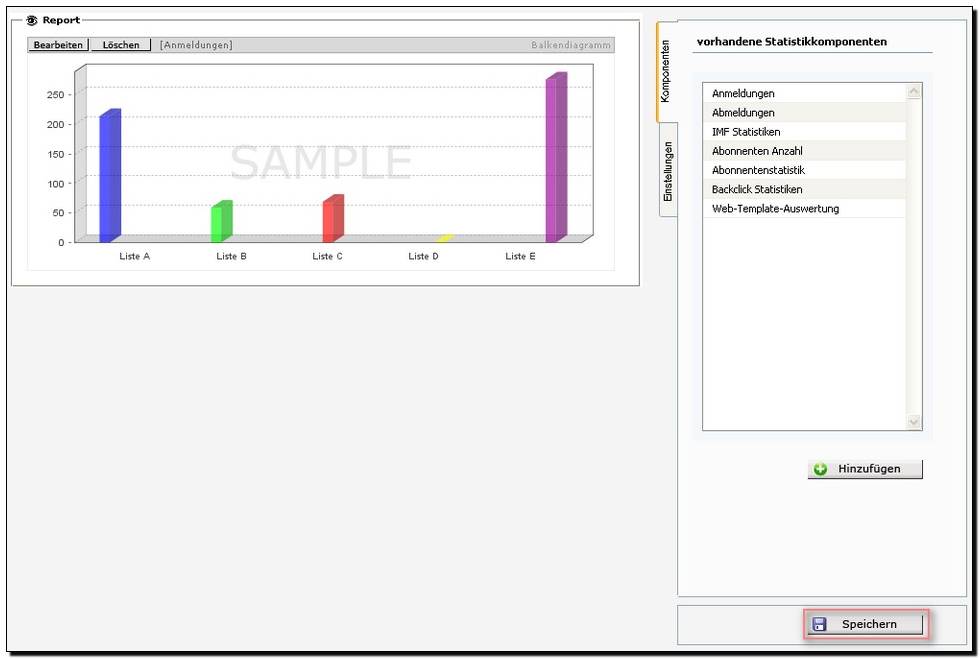Click the floppy disk save icon
Image resolution: width=980 pixels, height=659 pixels.
pos(819,624)
